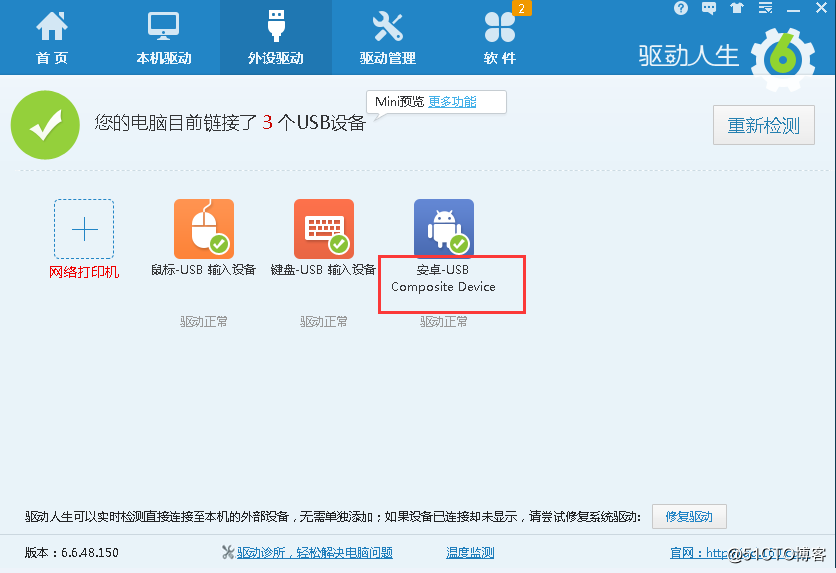Click the 驱动人生 6 gear logo
Image resolution: width=836 pixels, height=573 pixels.
click(783, 58)
